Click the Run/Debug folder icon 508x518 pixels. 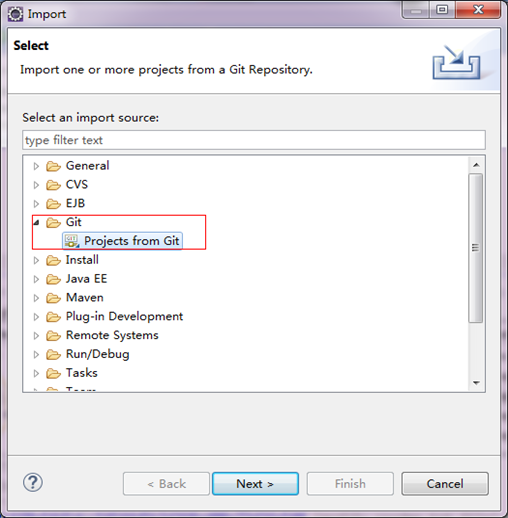53,354
